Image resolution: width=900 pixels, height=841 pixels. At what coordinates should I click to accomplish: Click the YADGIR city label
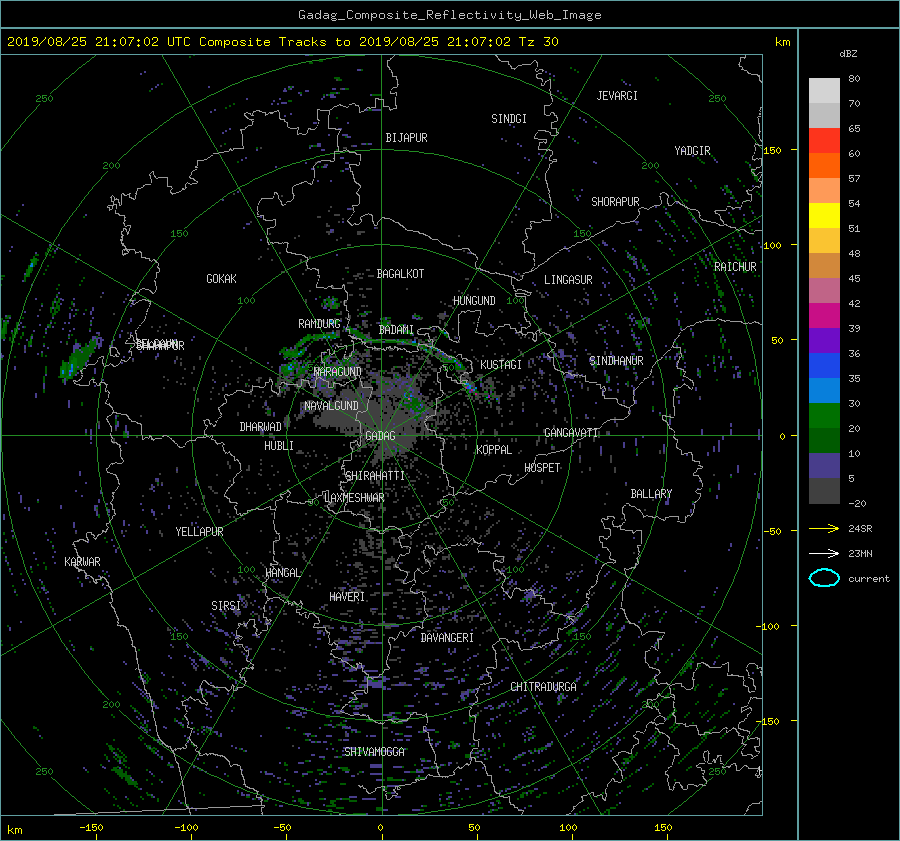tap(692, 151)
